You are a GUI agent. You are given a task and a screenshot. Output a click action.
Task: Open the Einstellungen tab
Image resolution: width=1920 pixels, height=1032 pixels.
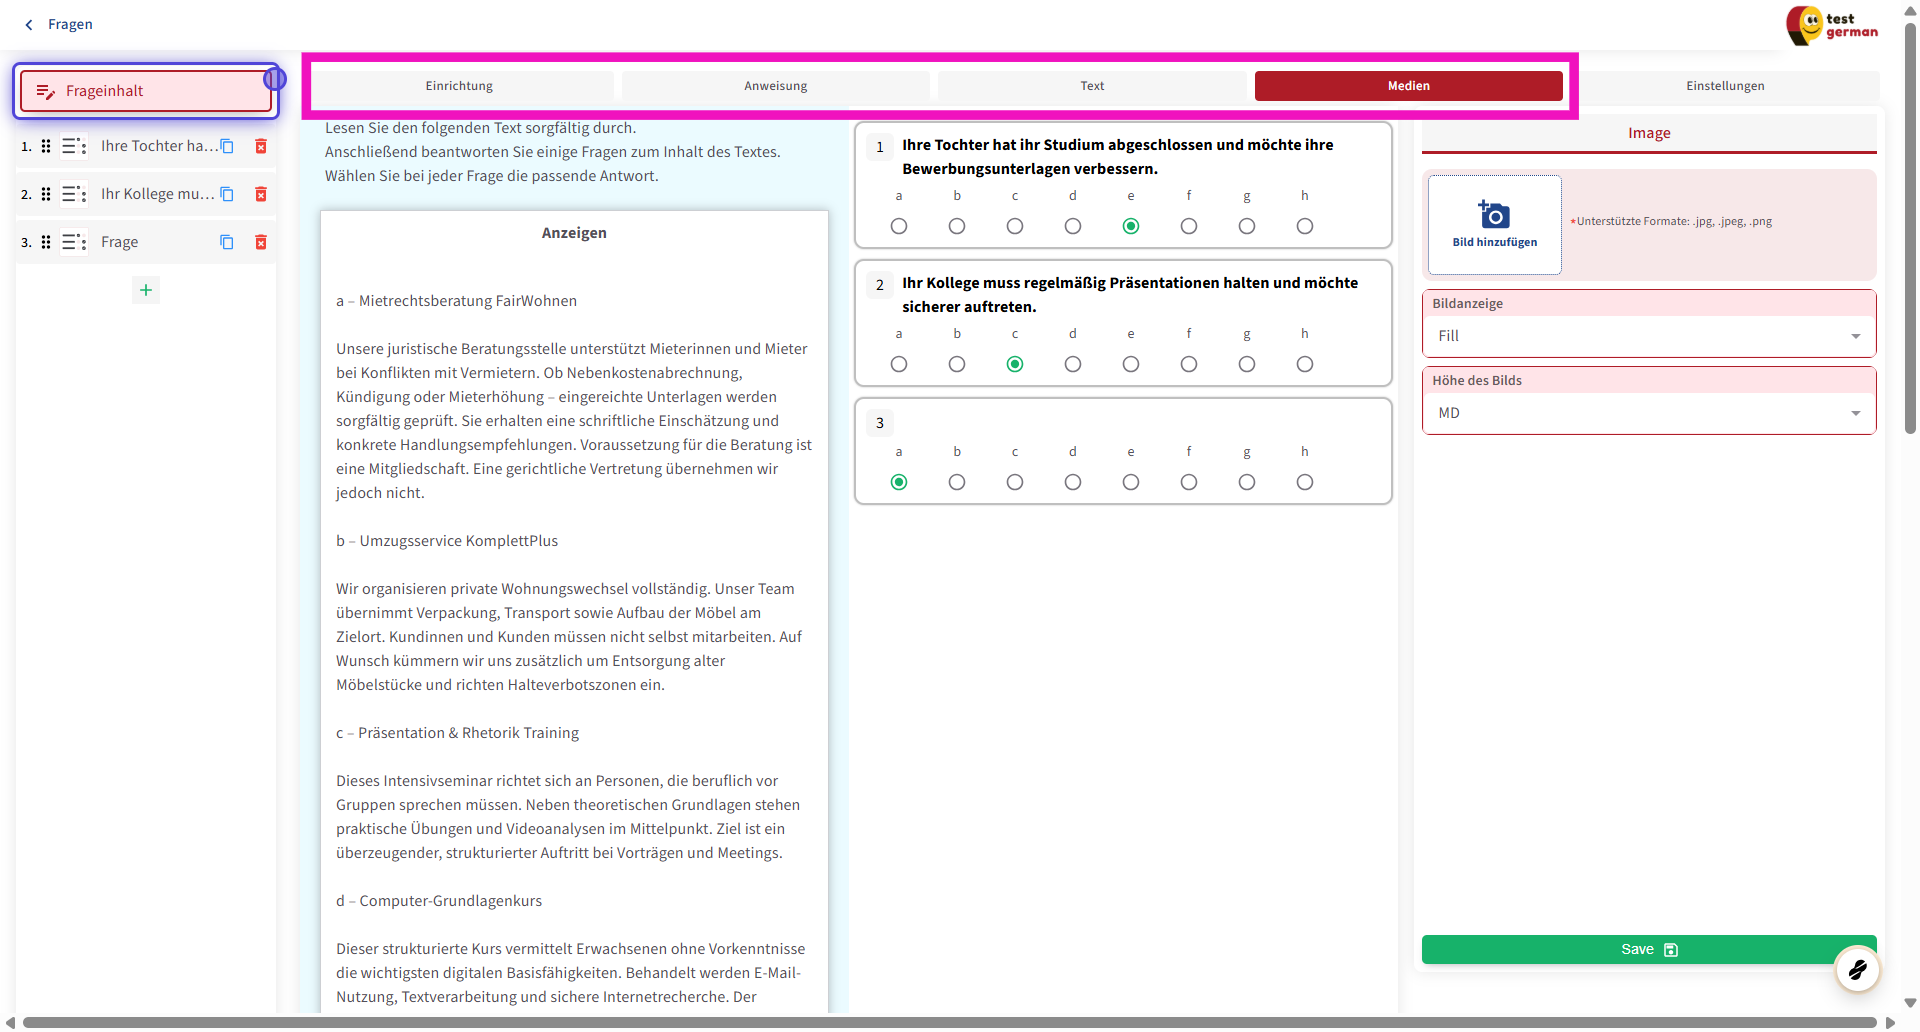(1725, 86)
